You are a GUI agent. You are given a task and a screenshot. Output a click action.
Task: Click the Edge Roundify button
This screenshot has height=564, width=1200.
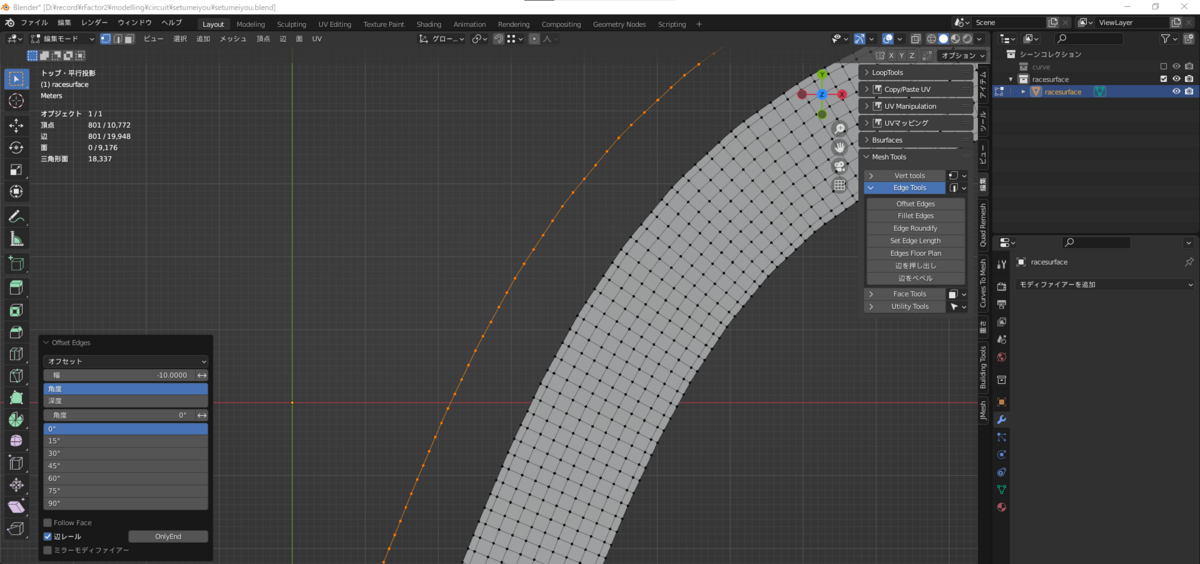(915, 228)
